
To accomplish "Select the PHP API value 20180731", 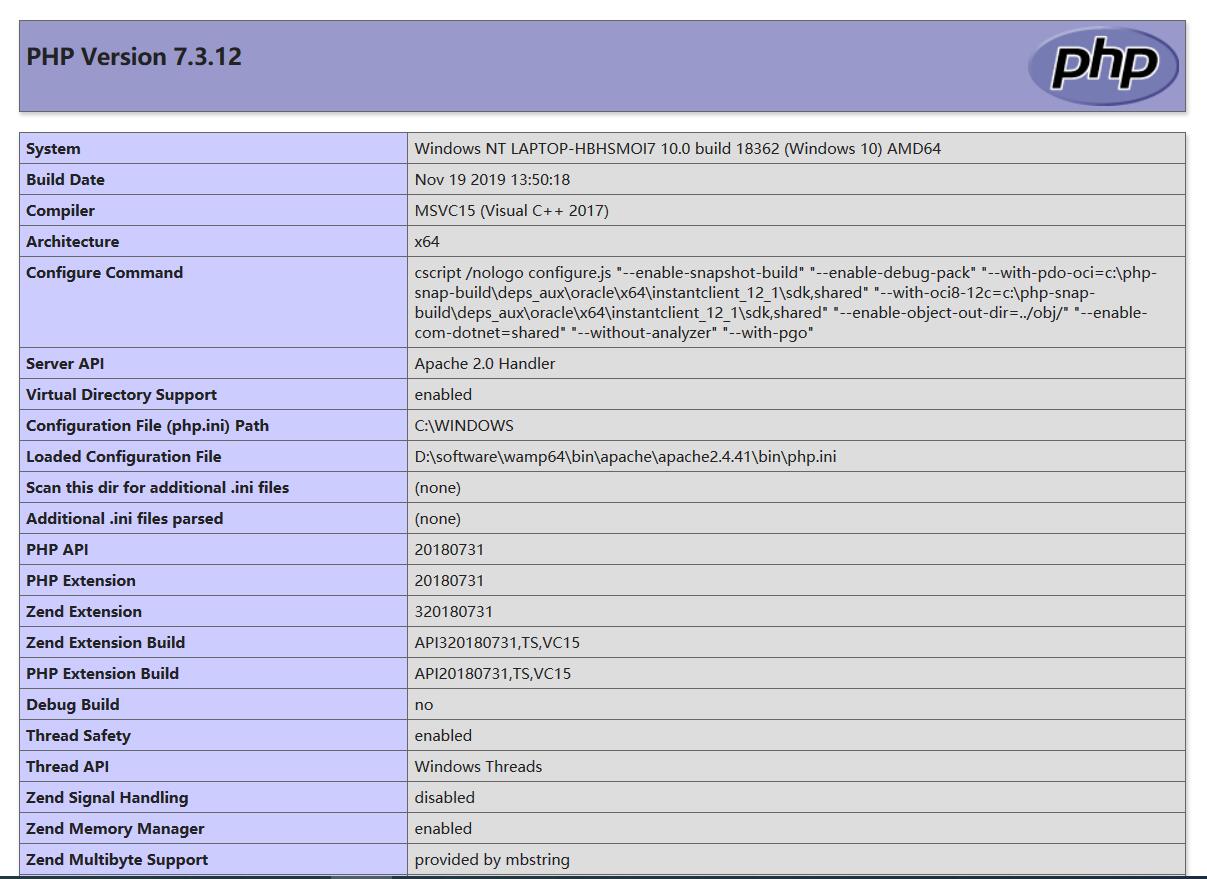I will (449, 550).
